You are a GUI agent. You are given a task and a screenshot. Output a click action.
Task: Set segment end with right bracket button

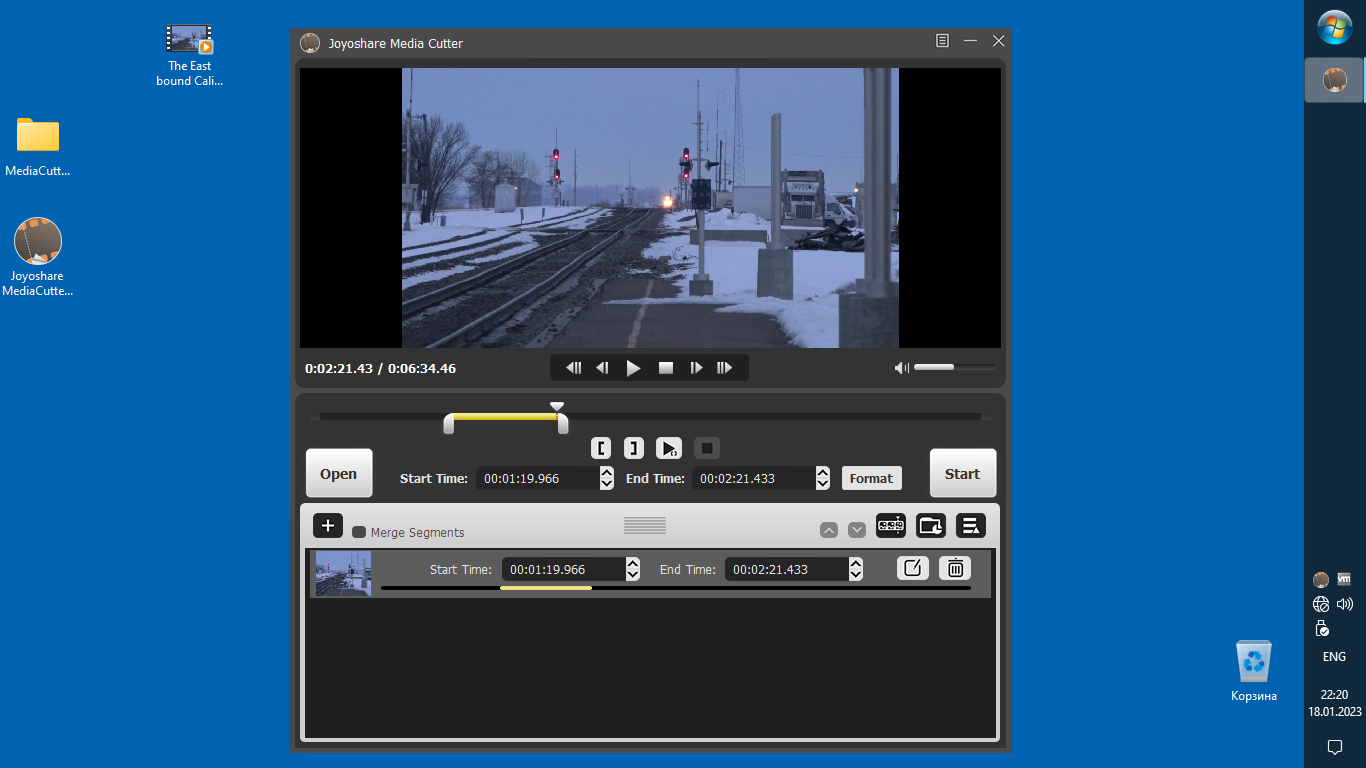(x=634, y=448)
